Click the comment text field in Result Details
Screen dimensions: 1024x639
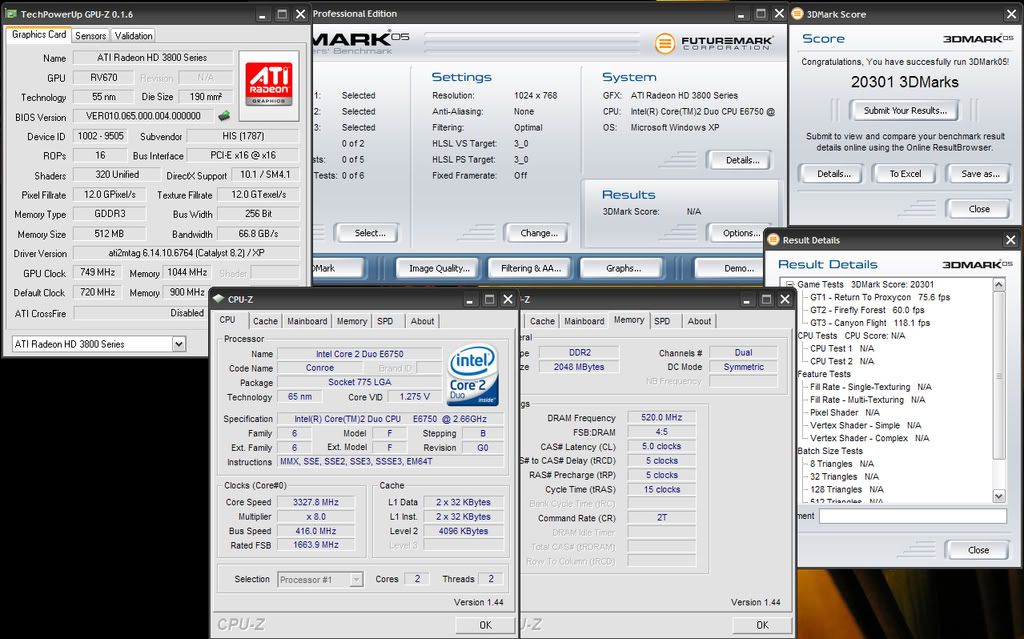click(912, 516)
